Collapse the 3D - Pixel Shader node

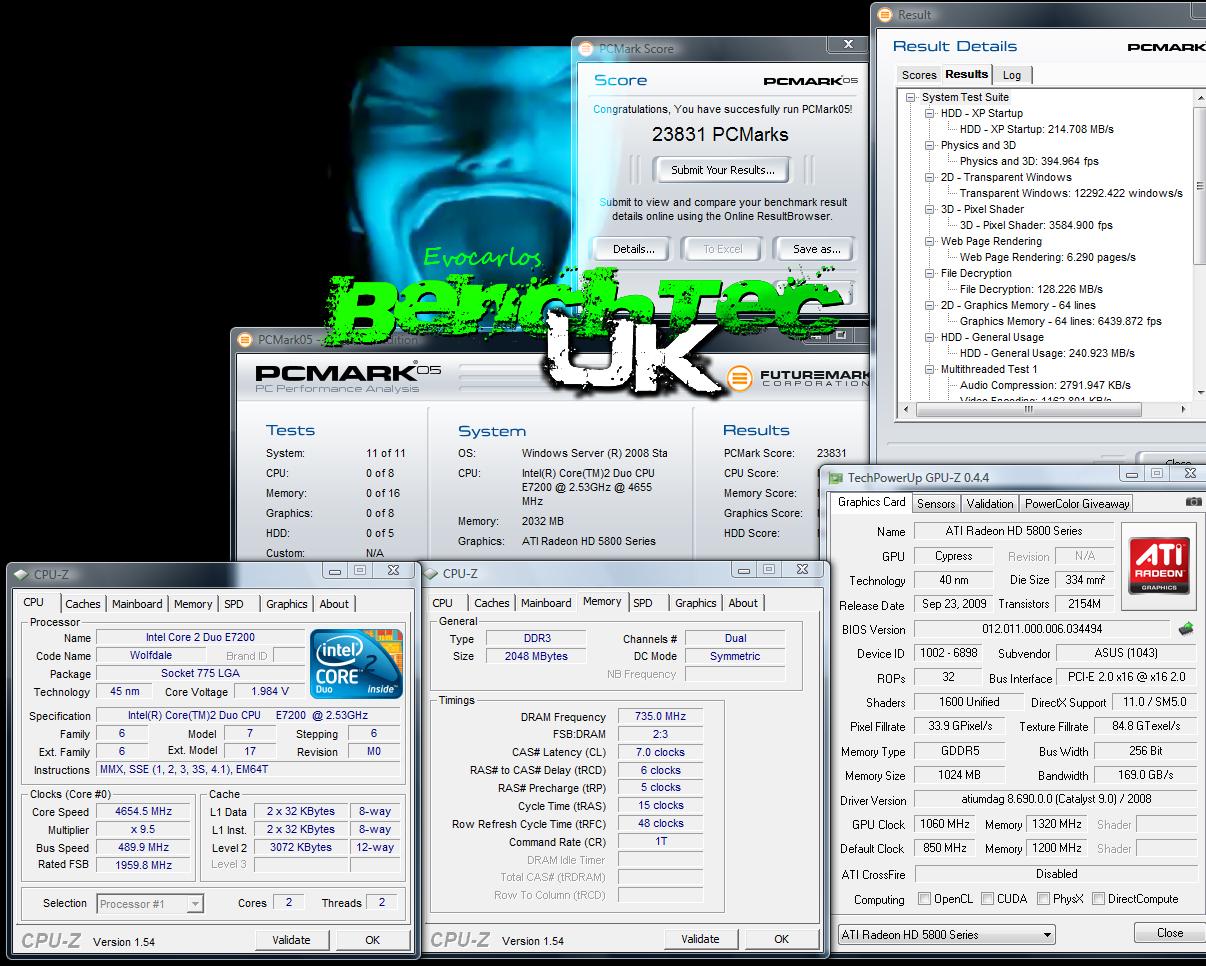930,209
